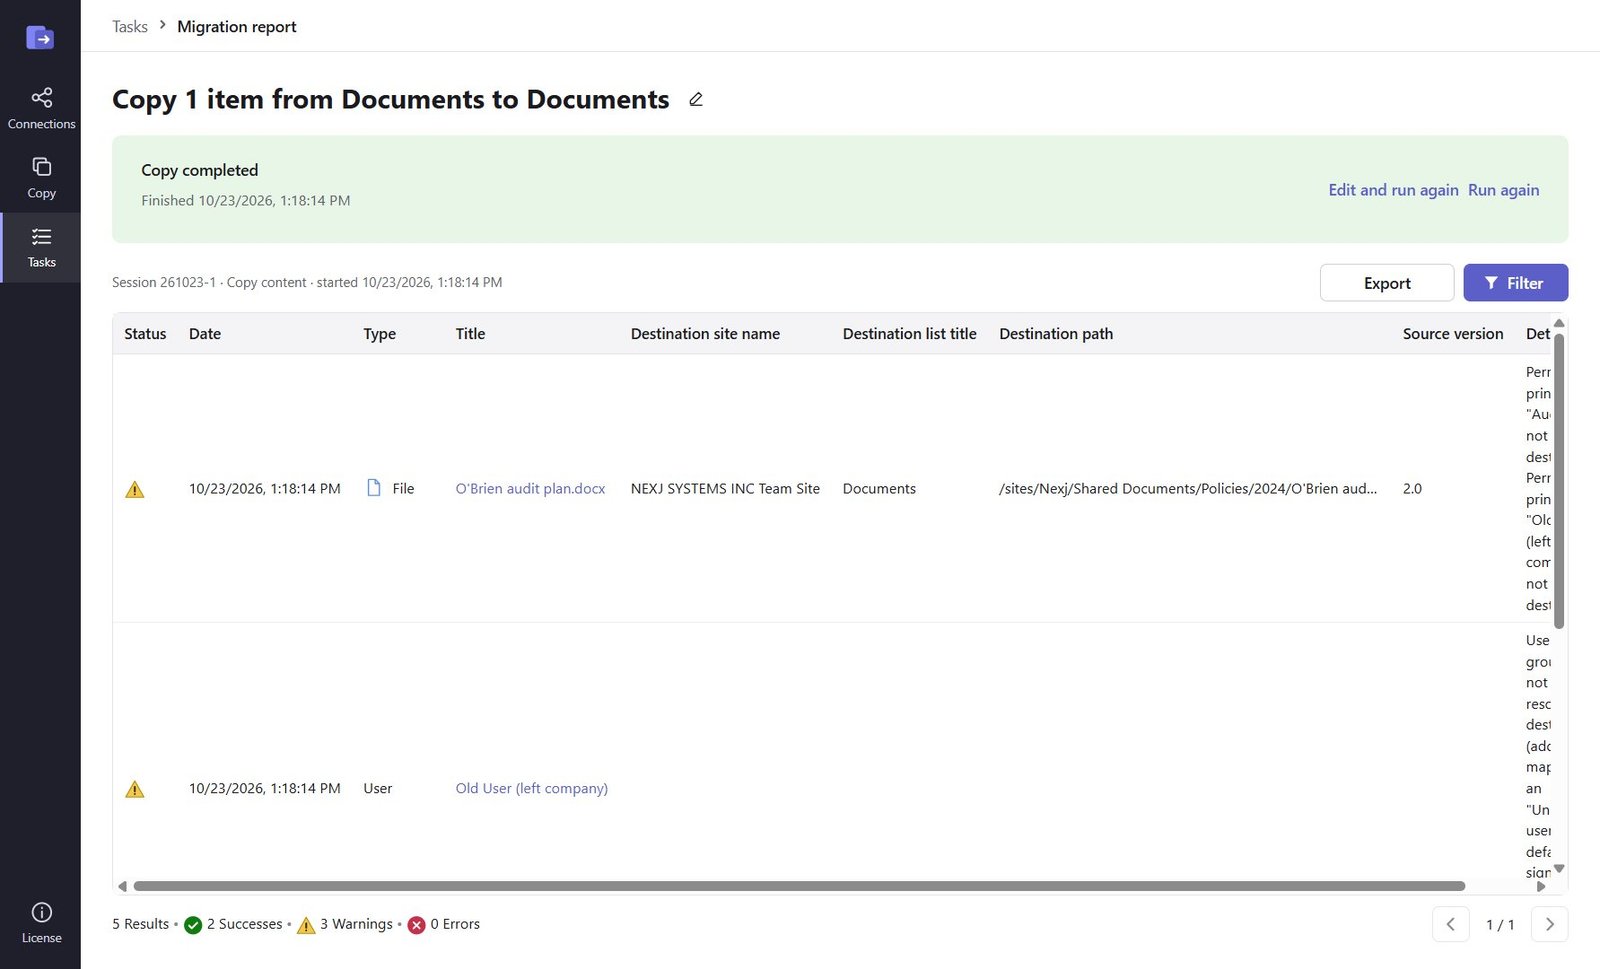Click the Warnings triangle icon in the summary
Image resolution: width=1600 pixels, height=969 pixels.
point(306,925)
